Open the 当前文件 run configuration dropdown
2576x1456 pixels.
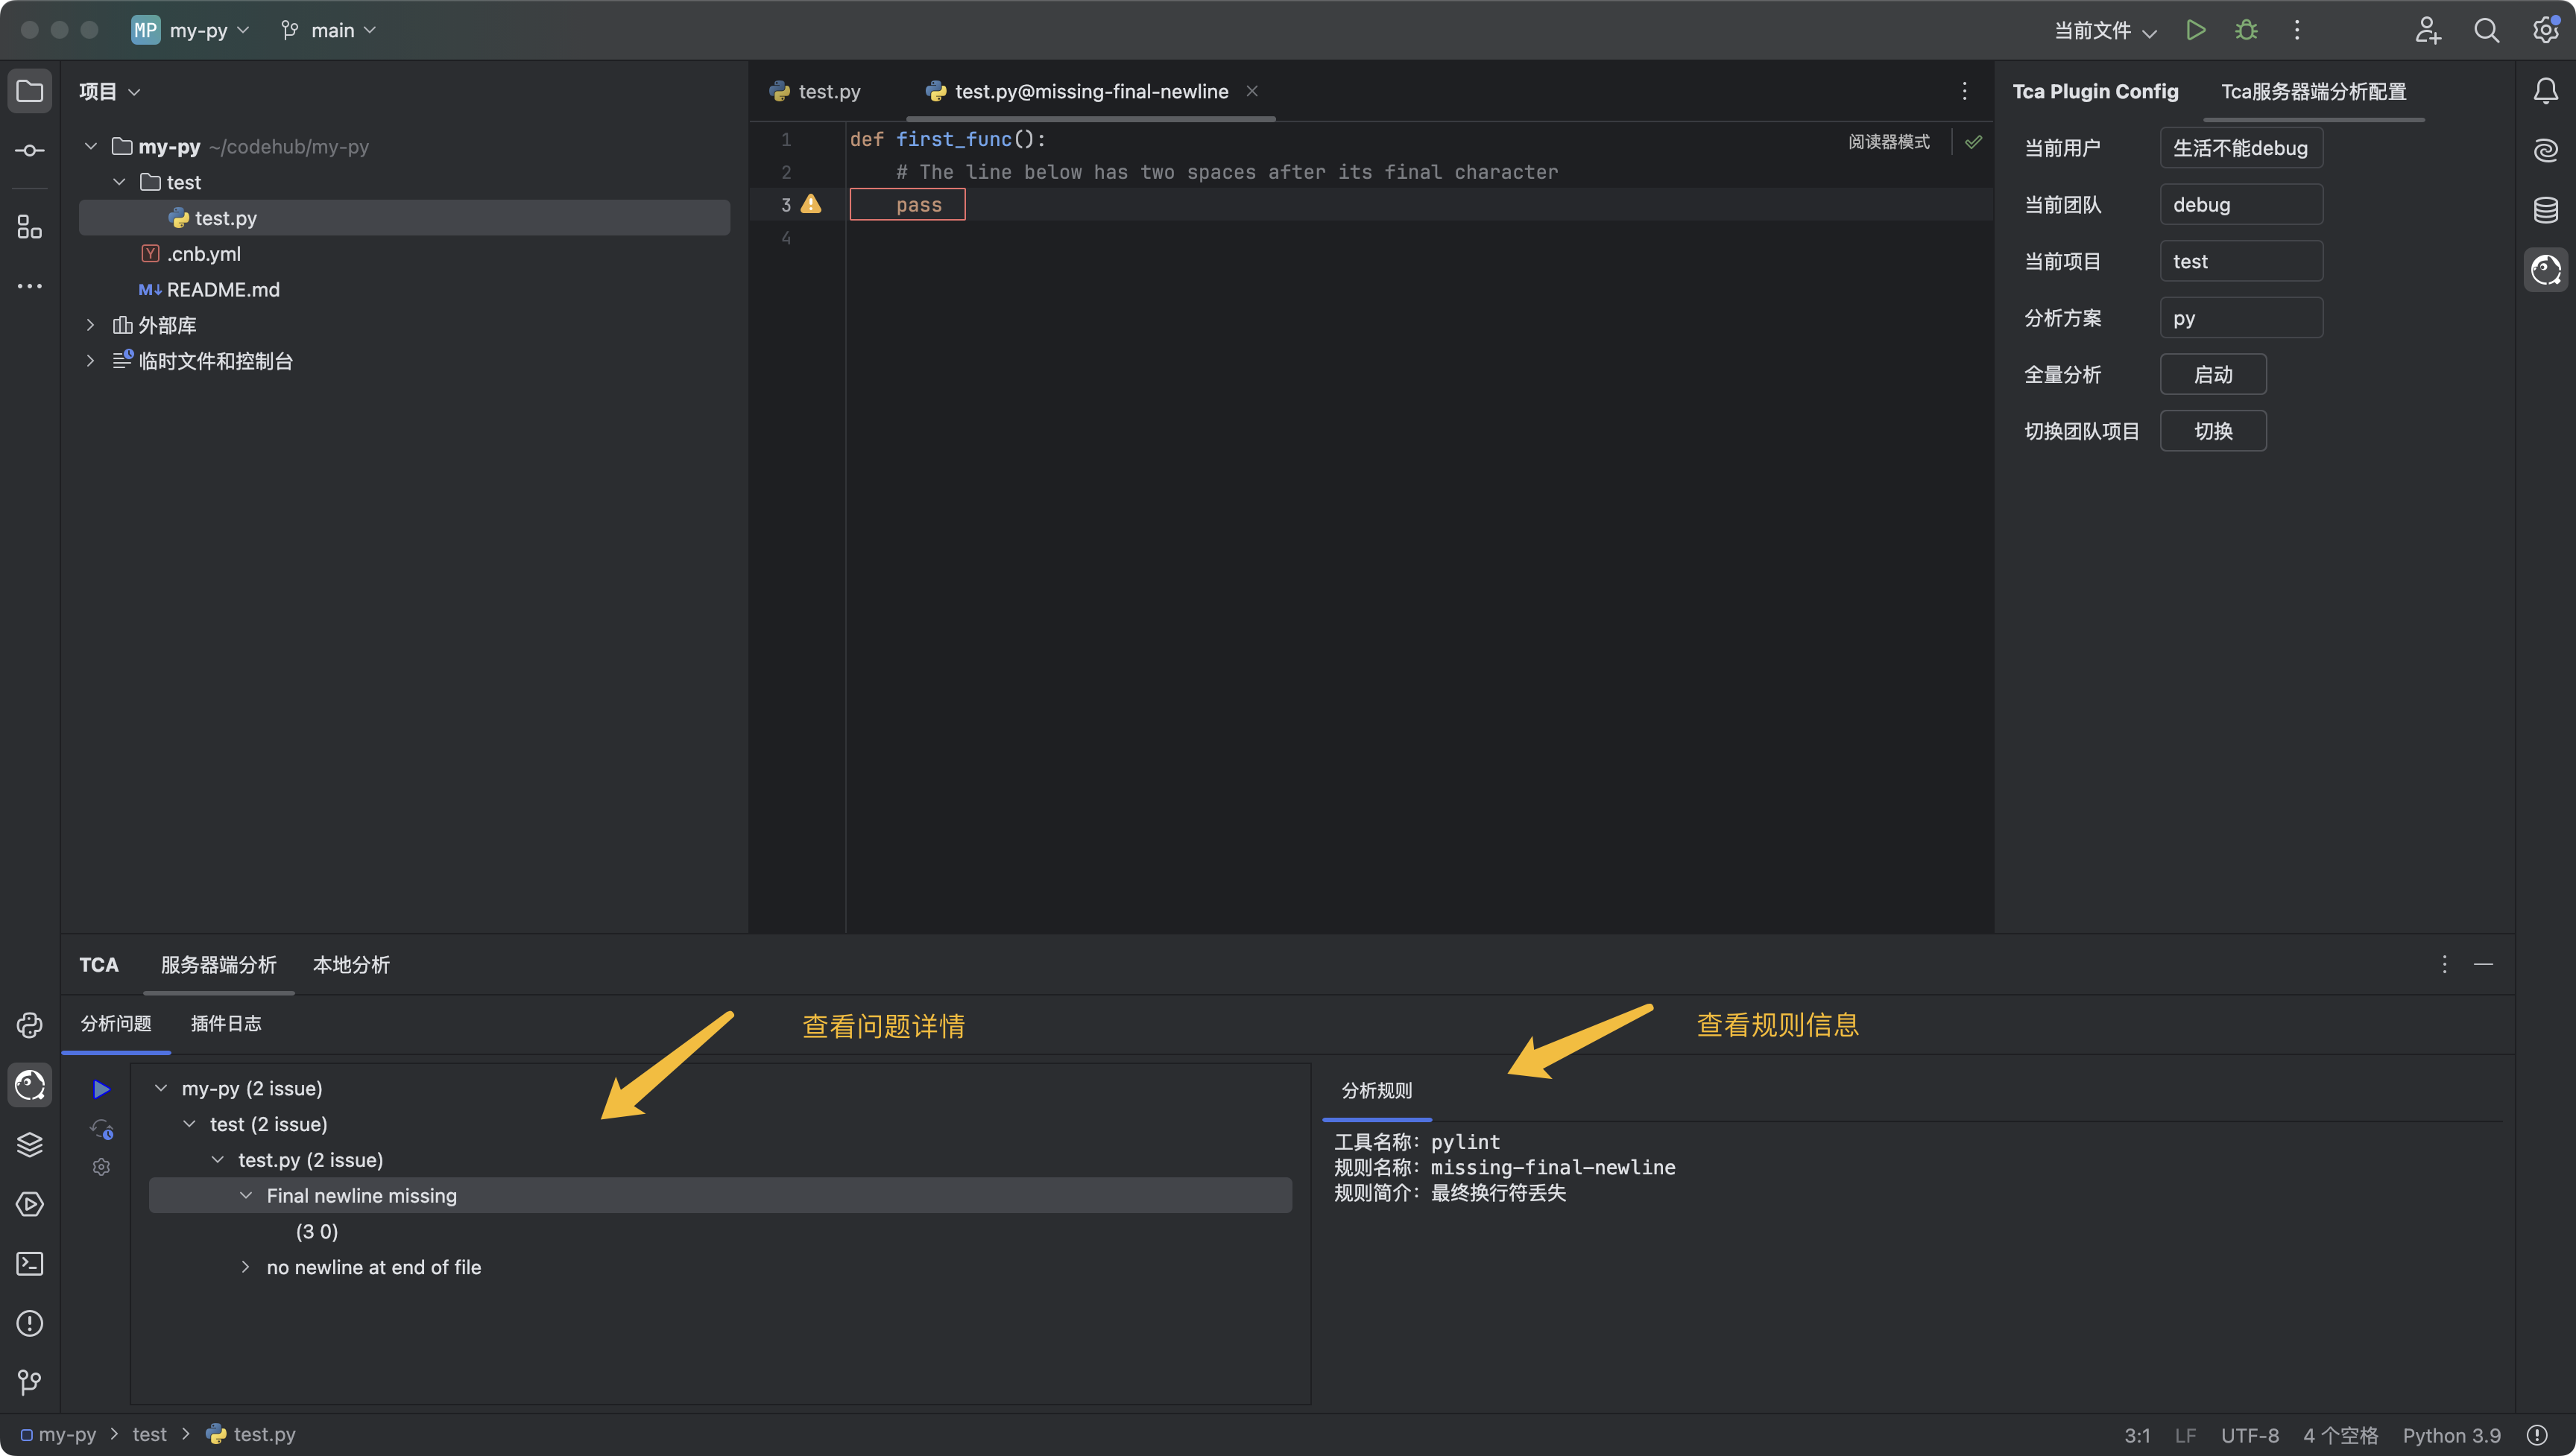click(x=2105, y=30)
